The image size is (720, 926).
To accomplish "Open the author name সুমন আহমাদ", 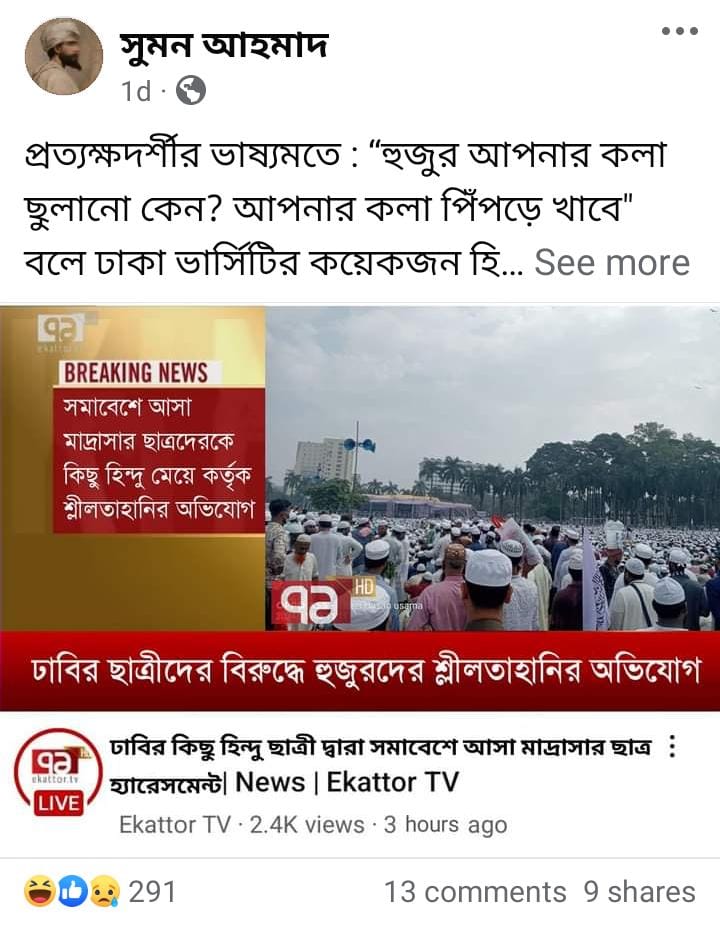I will [224, 45].
